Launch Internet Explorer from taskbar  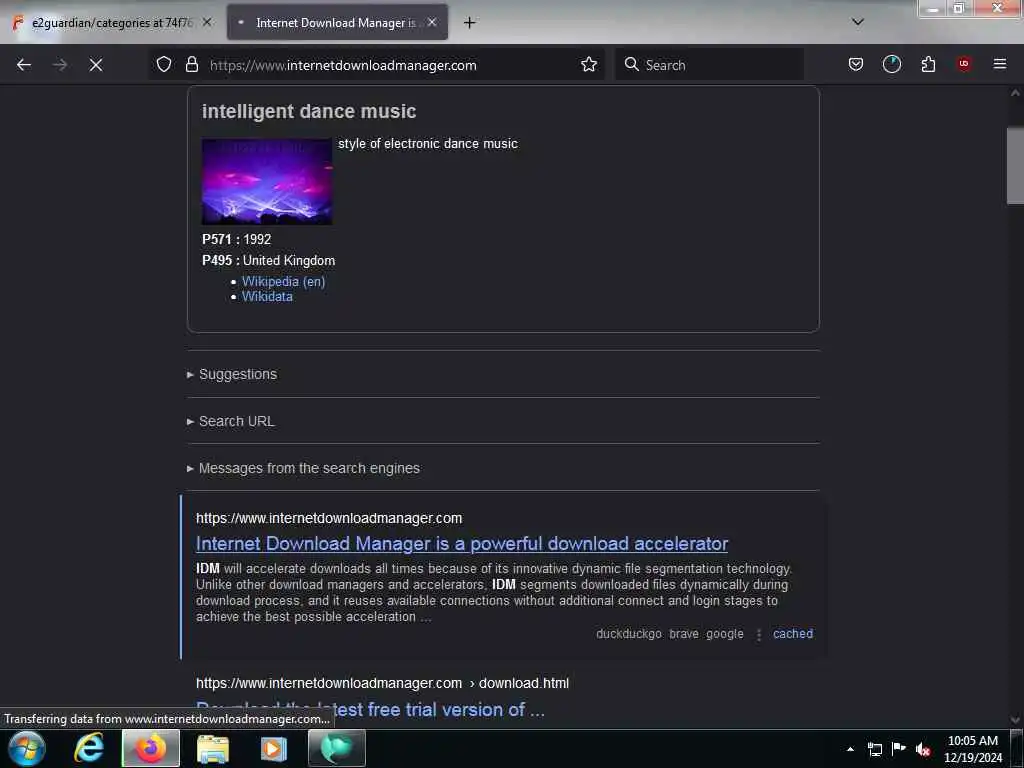pyautogui.click(x=88, y=748)
